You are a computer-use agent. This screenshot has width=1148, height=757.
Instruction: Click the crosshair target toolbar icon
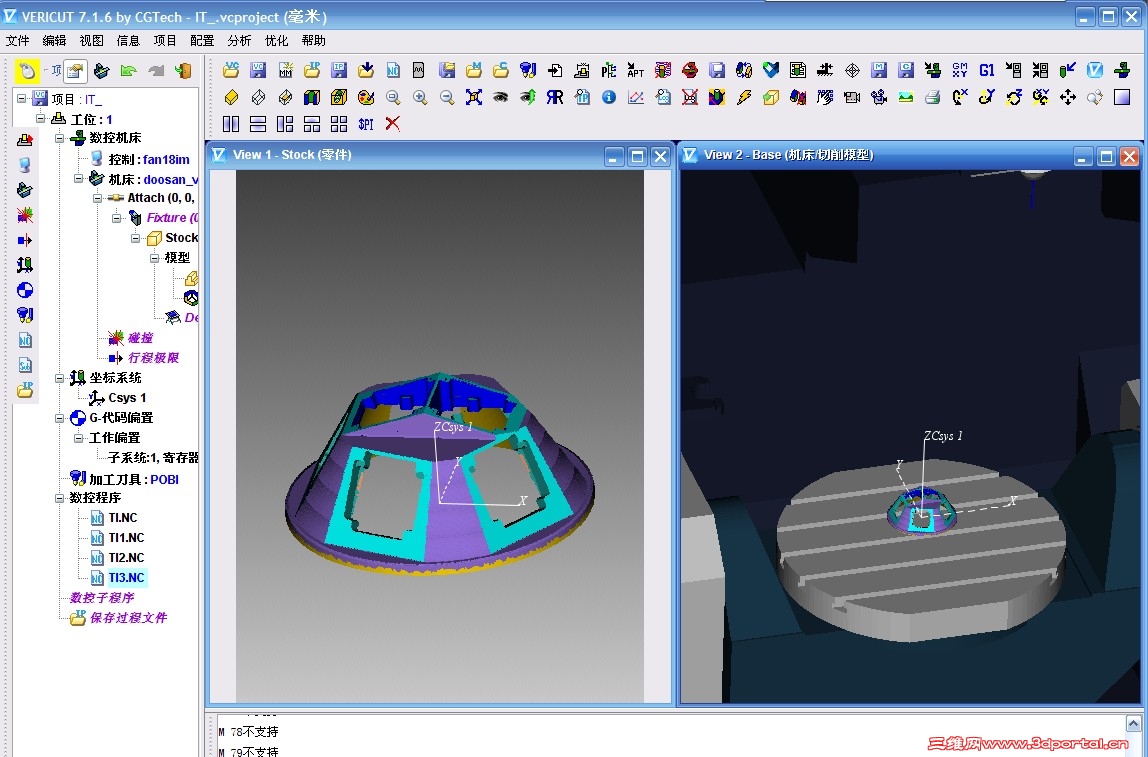pos(852,70)
